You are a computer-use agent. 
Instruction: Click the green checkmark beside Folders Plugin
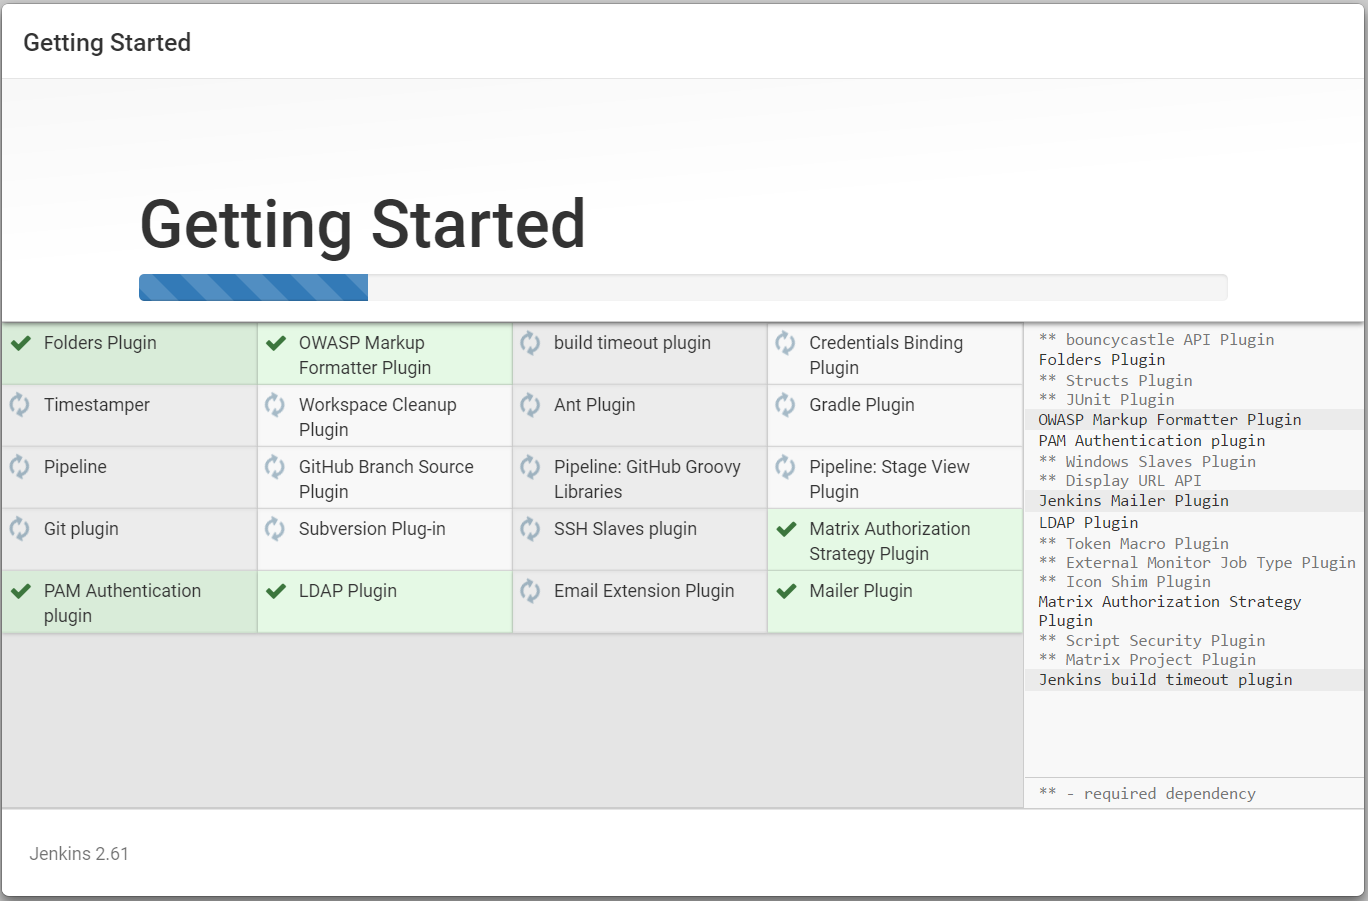(20, 343)
